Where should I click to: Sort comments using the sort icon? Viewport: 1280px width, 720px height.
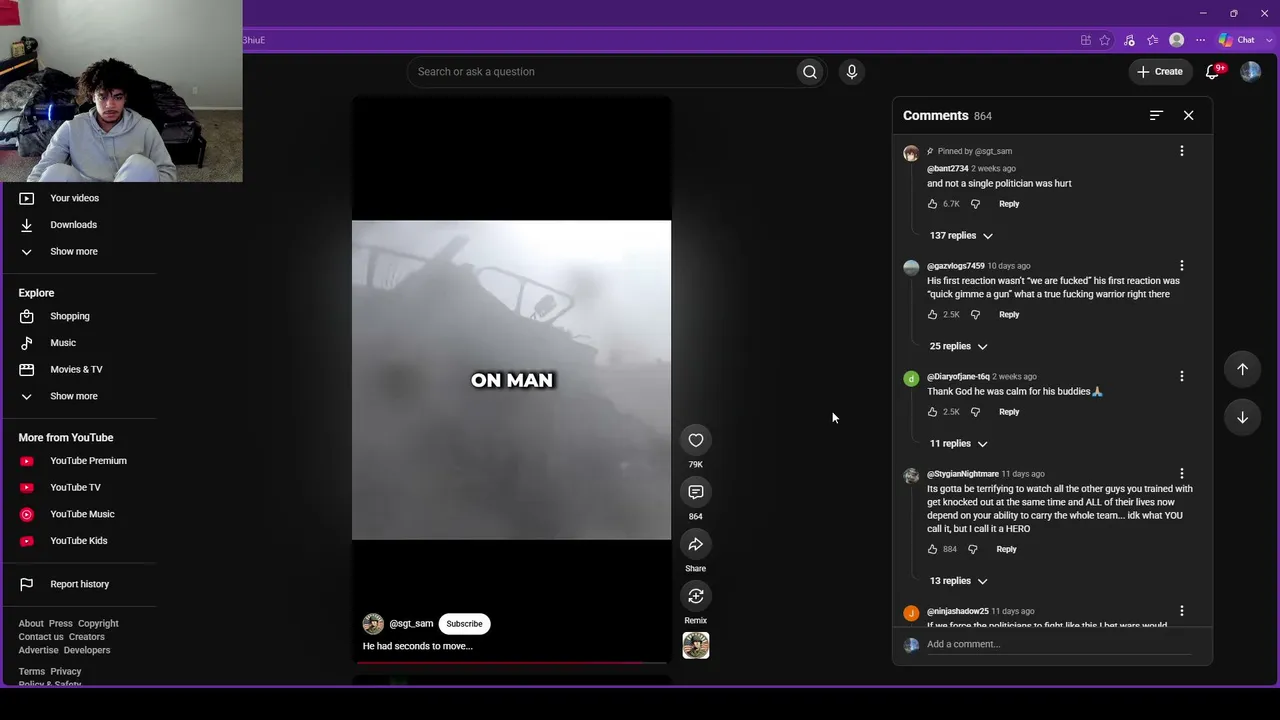(1156, 116)
